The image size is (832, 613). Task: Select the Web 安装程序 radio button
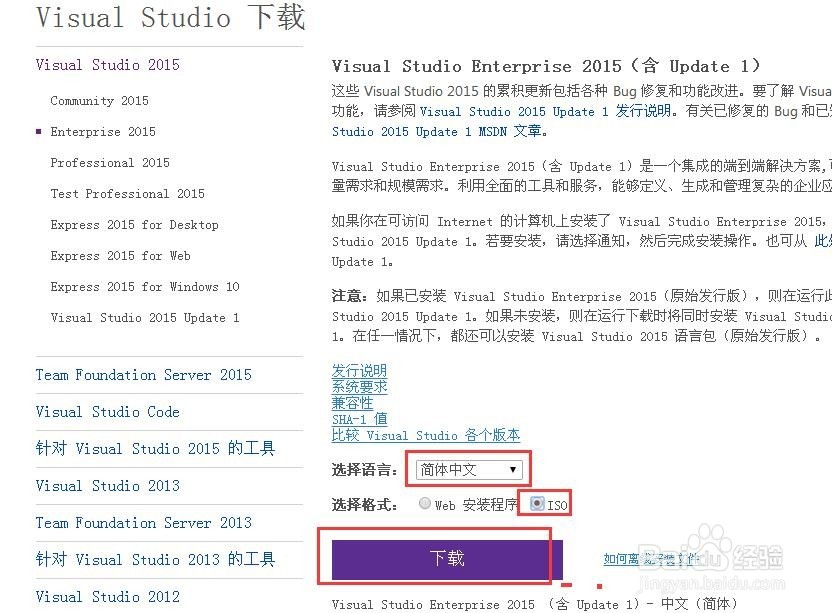pos(424,503)
